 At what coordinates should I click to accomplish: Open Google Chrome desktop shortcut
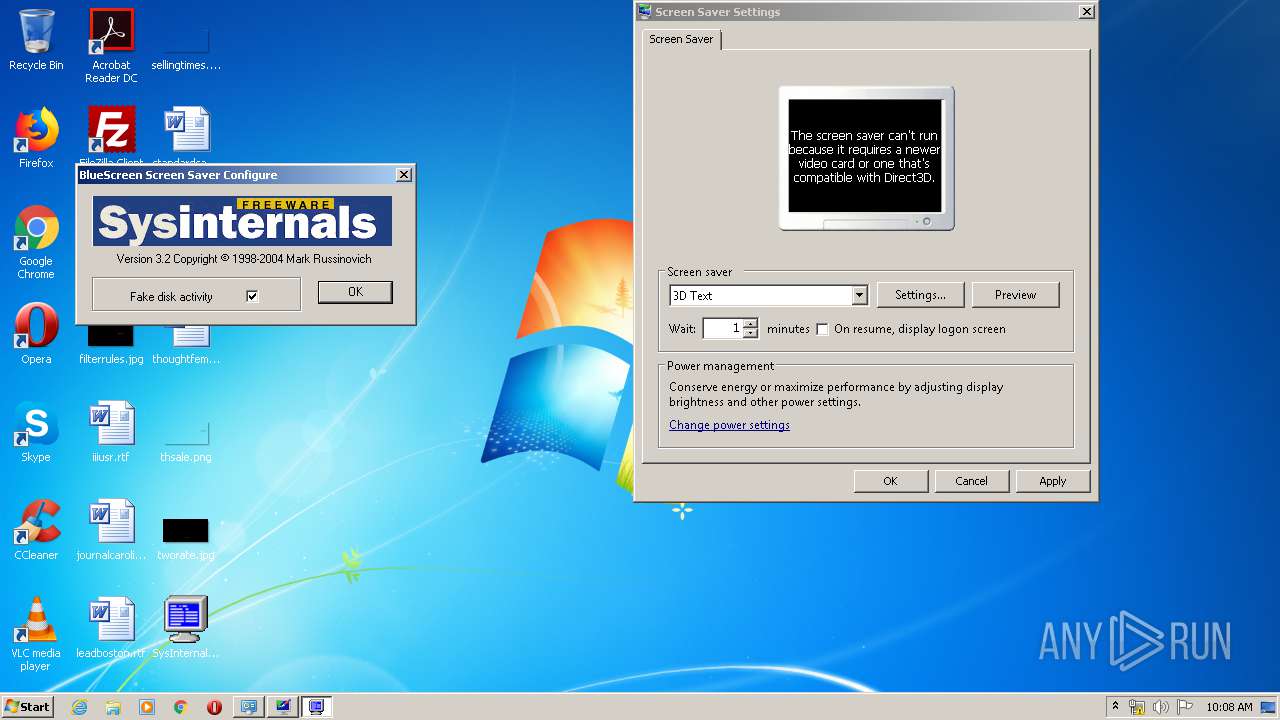click(x=36, y=243)
